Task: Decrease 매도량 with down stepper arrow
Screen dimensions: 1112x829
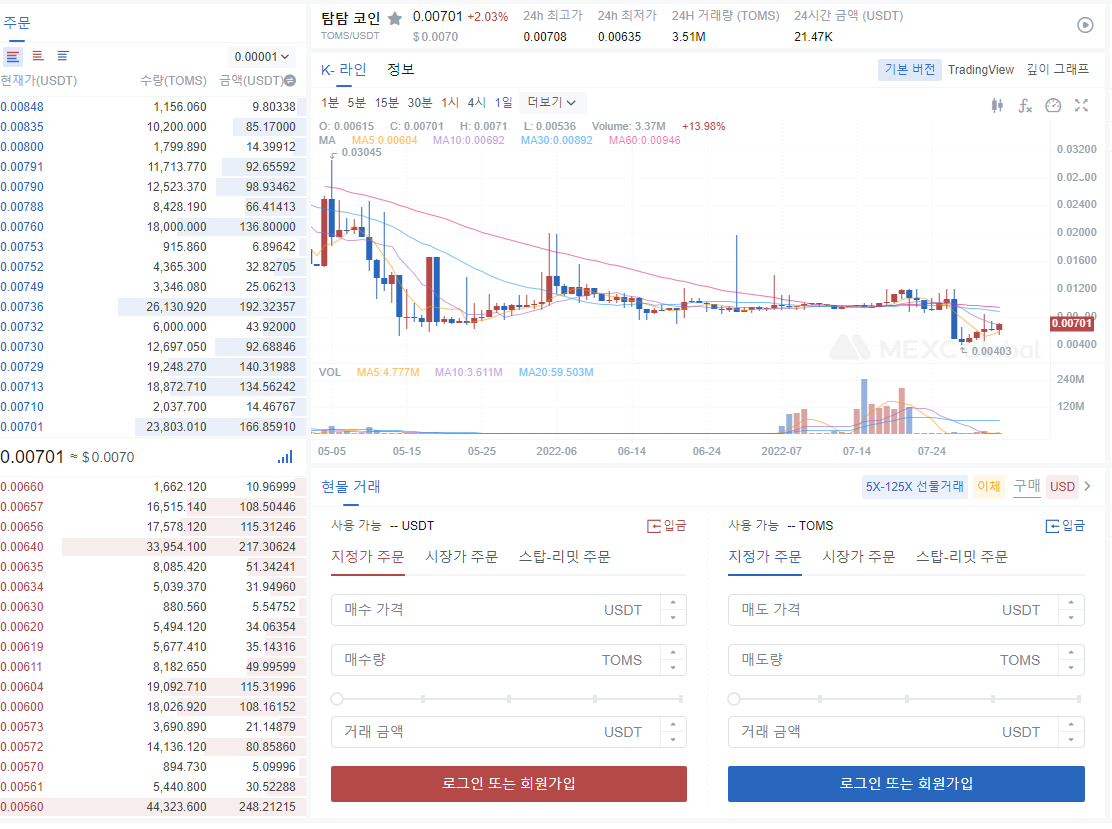Action: (x=1071, y=668)
